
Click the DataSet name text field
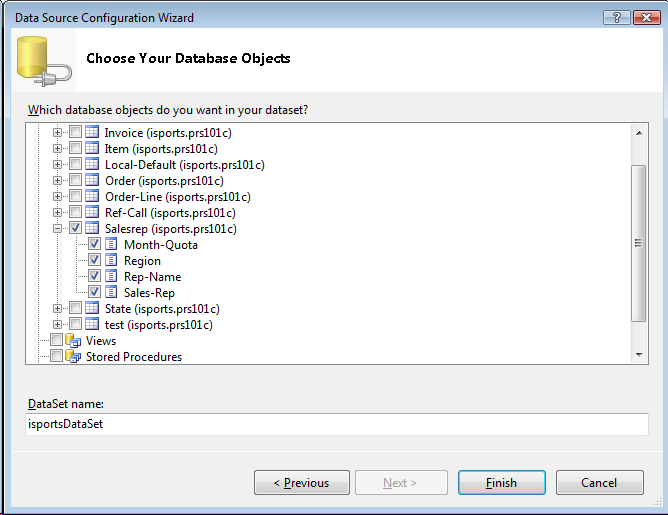[x=338, y=424]
